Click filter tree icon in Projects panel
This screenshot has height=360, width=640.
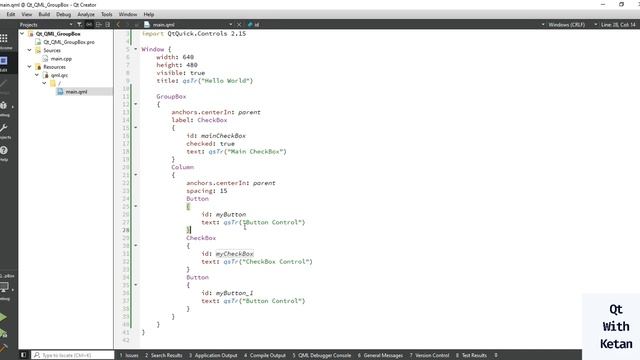point(80,24)
